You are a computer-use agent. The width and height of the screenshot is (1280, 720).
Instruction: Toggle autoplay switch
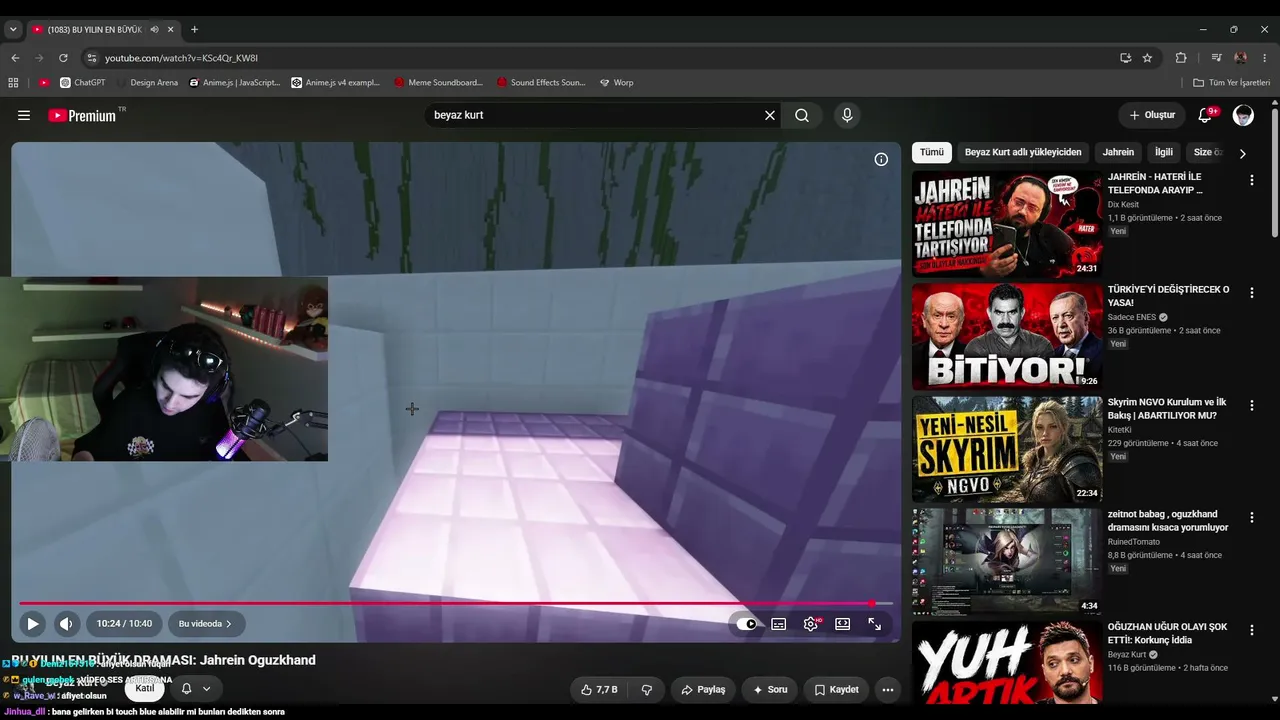(x=747, y=624)
